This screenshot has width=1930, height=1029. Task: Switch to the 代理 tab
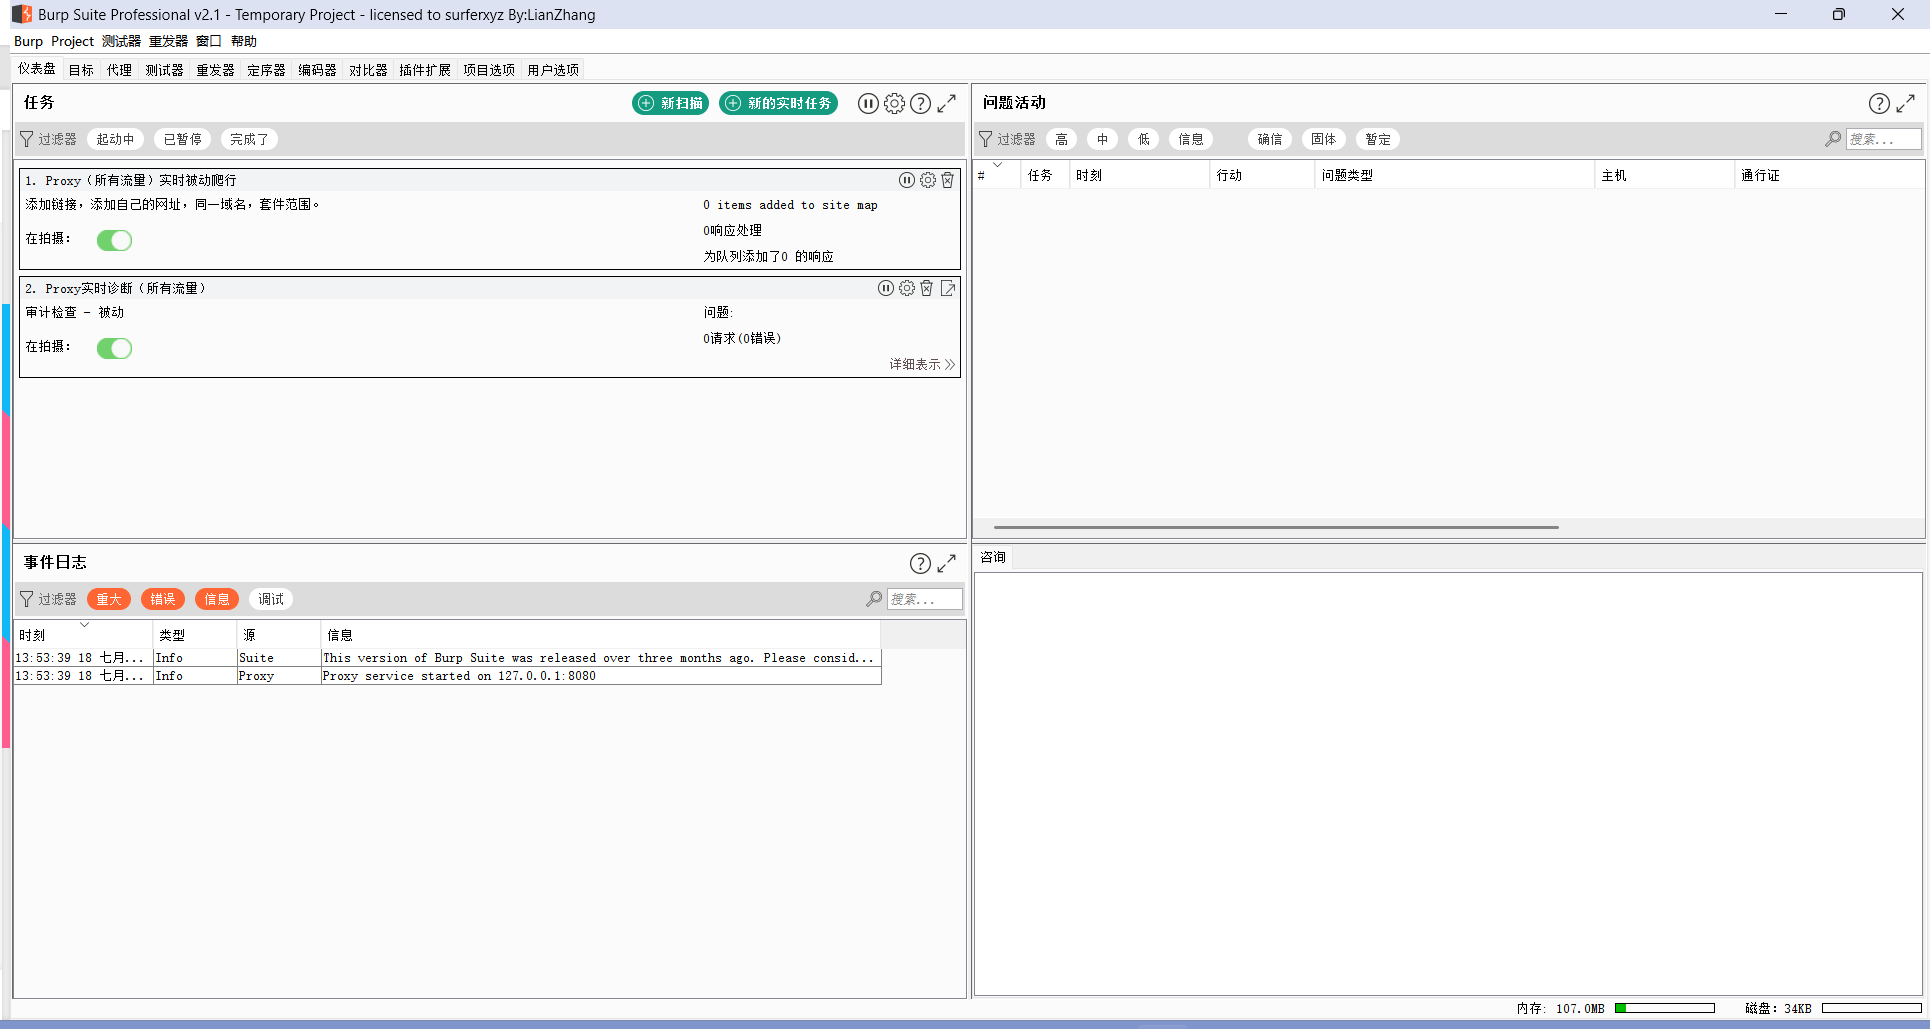coord(119,70)
